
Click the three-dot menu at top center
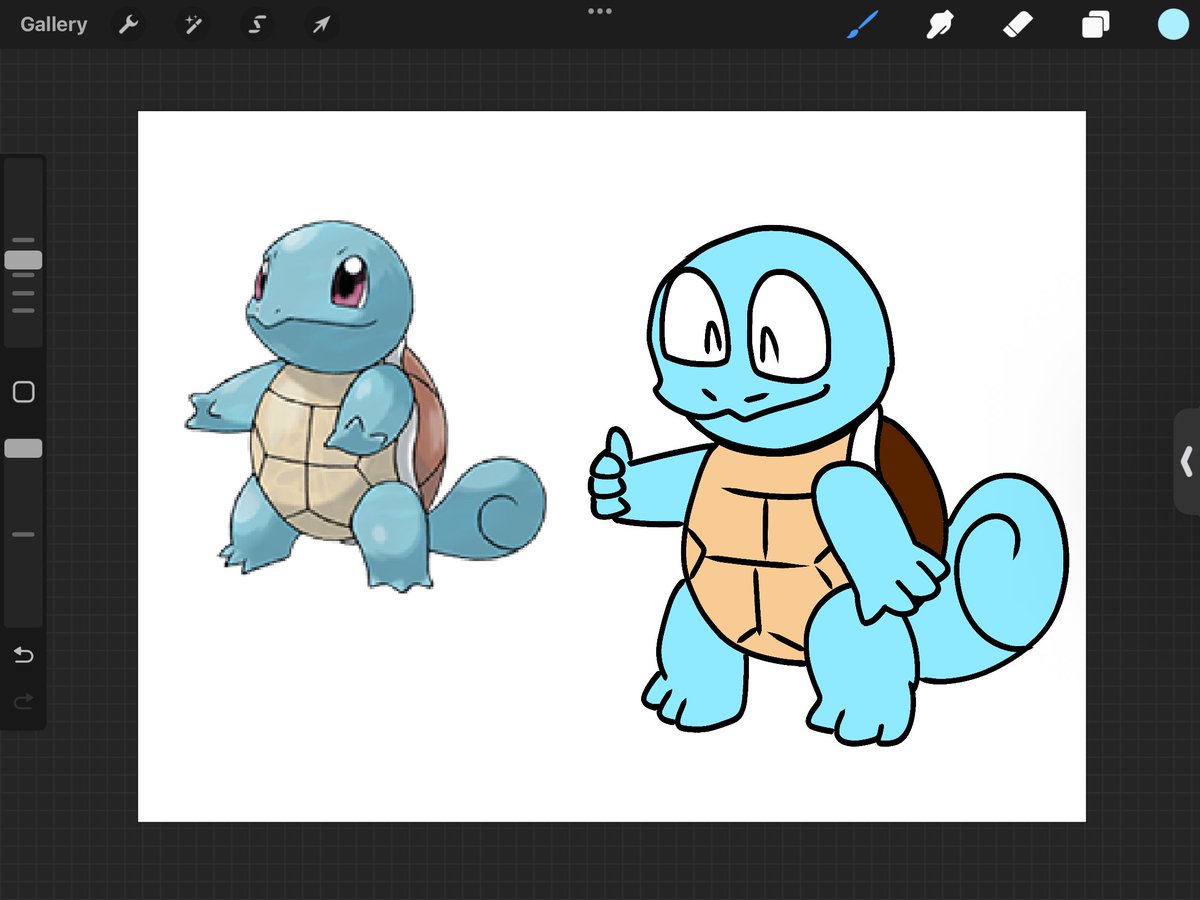[x=600, y=11]
